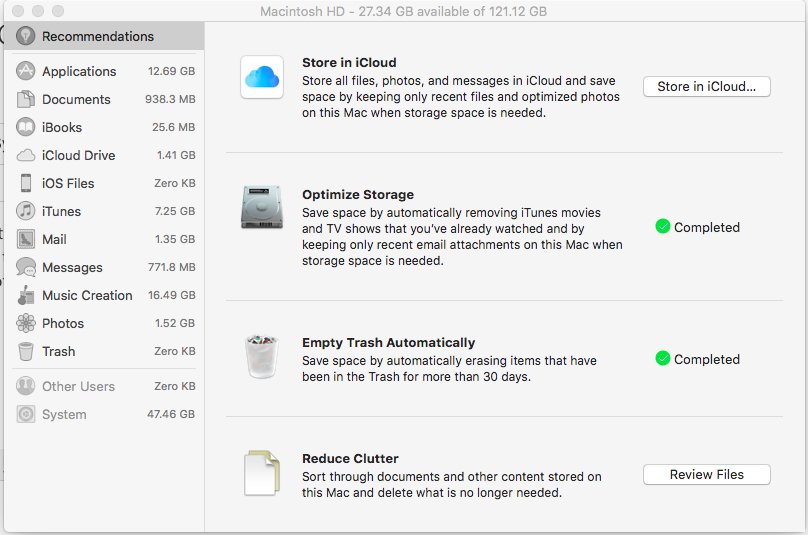The image size is (808, 535).
Task: Select the Recommendations lightbulb icon
Action: point(25,36)
